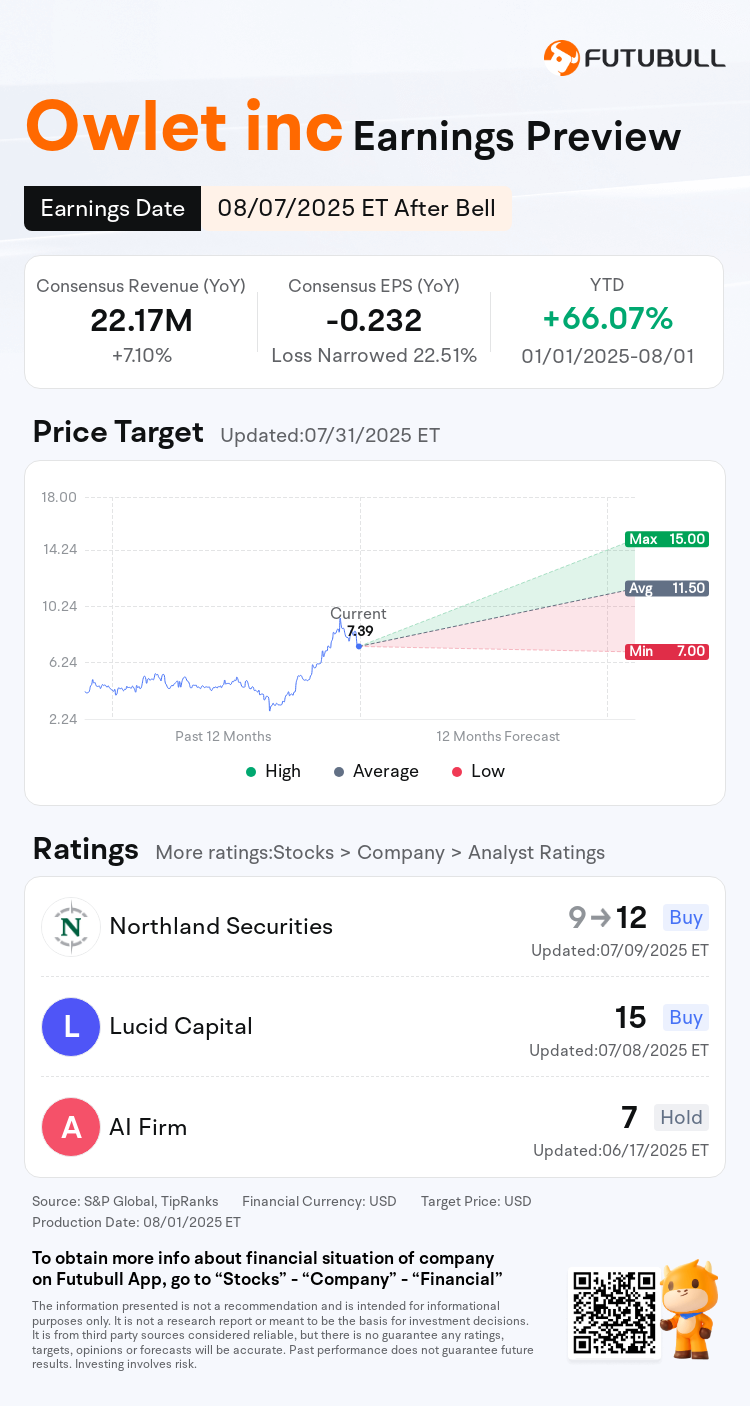Click the '12 Months Forecast' axis label
This screenshot has width=750, height=1406.
tap(498, 736)
